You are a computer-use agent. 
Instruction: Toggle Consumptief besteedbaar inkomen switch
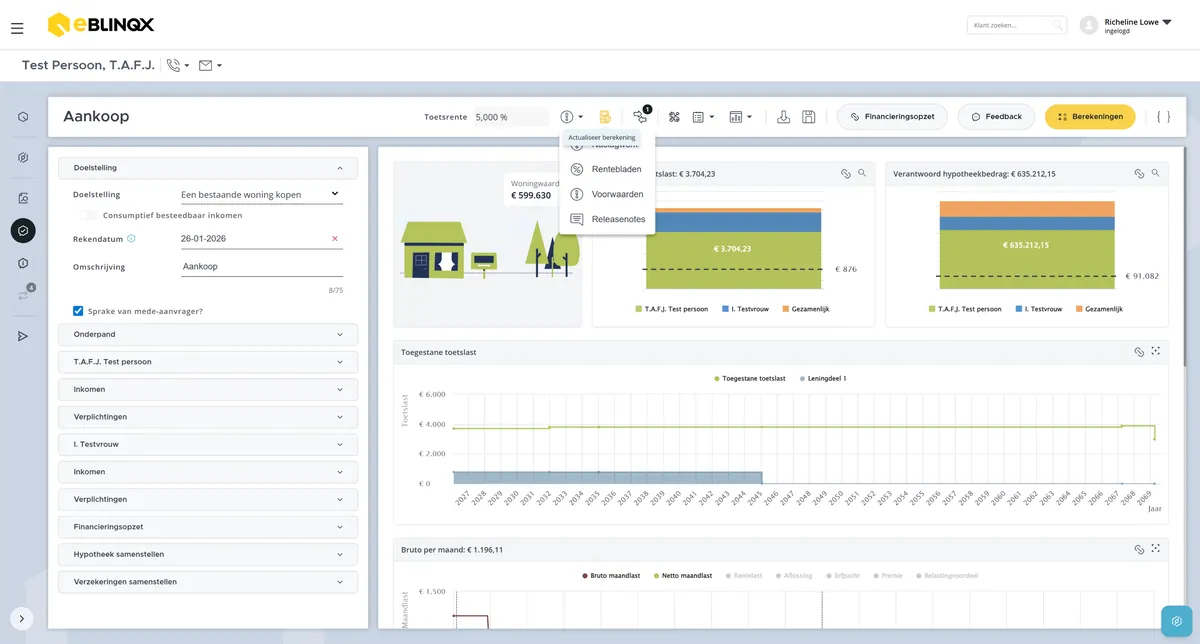[x=88, y=215]
